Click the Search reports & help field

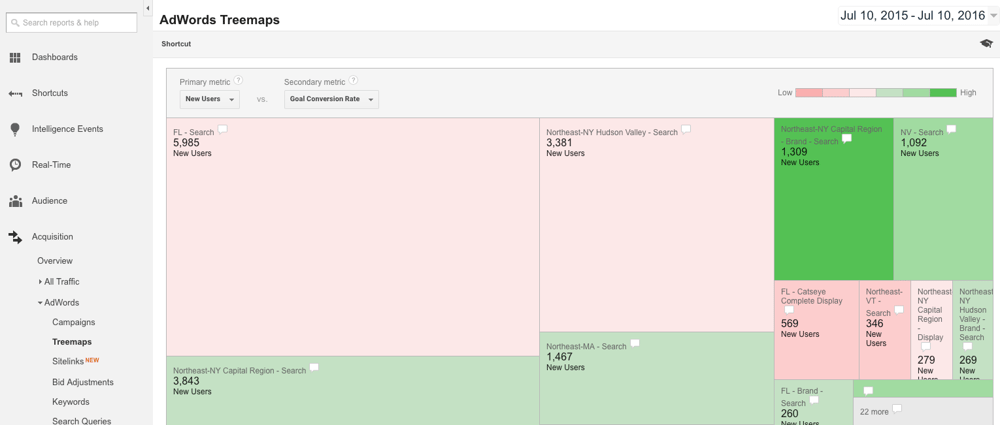(x=72, y=22)
